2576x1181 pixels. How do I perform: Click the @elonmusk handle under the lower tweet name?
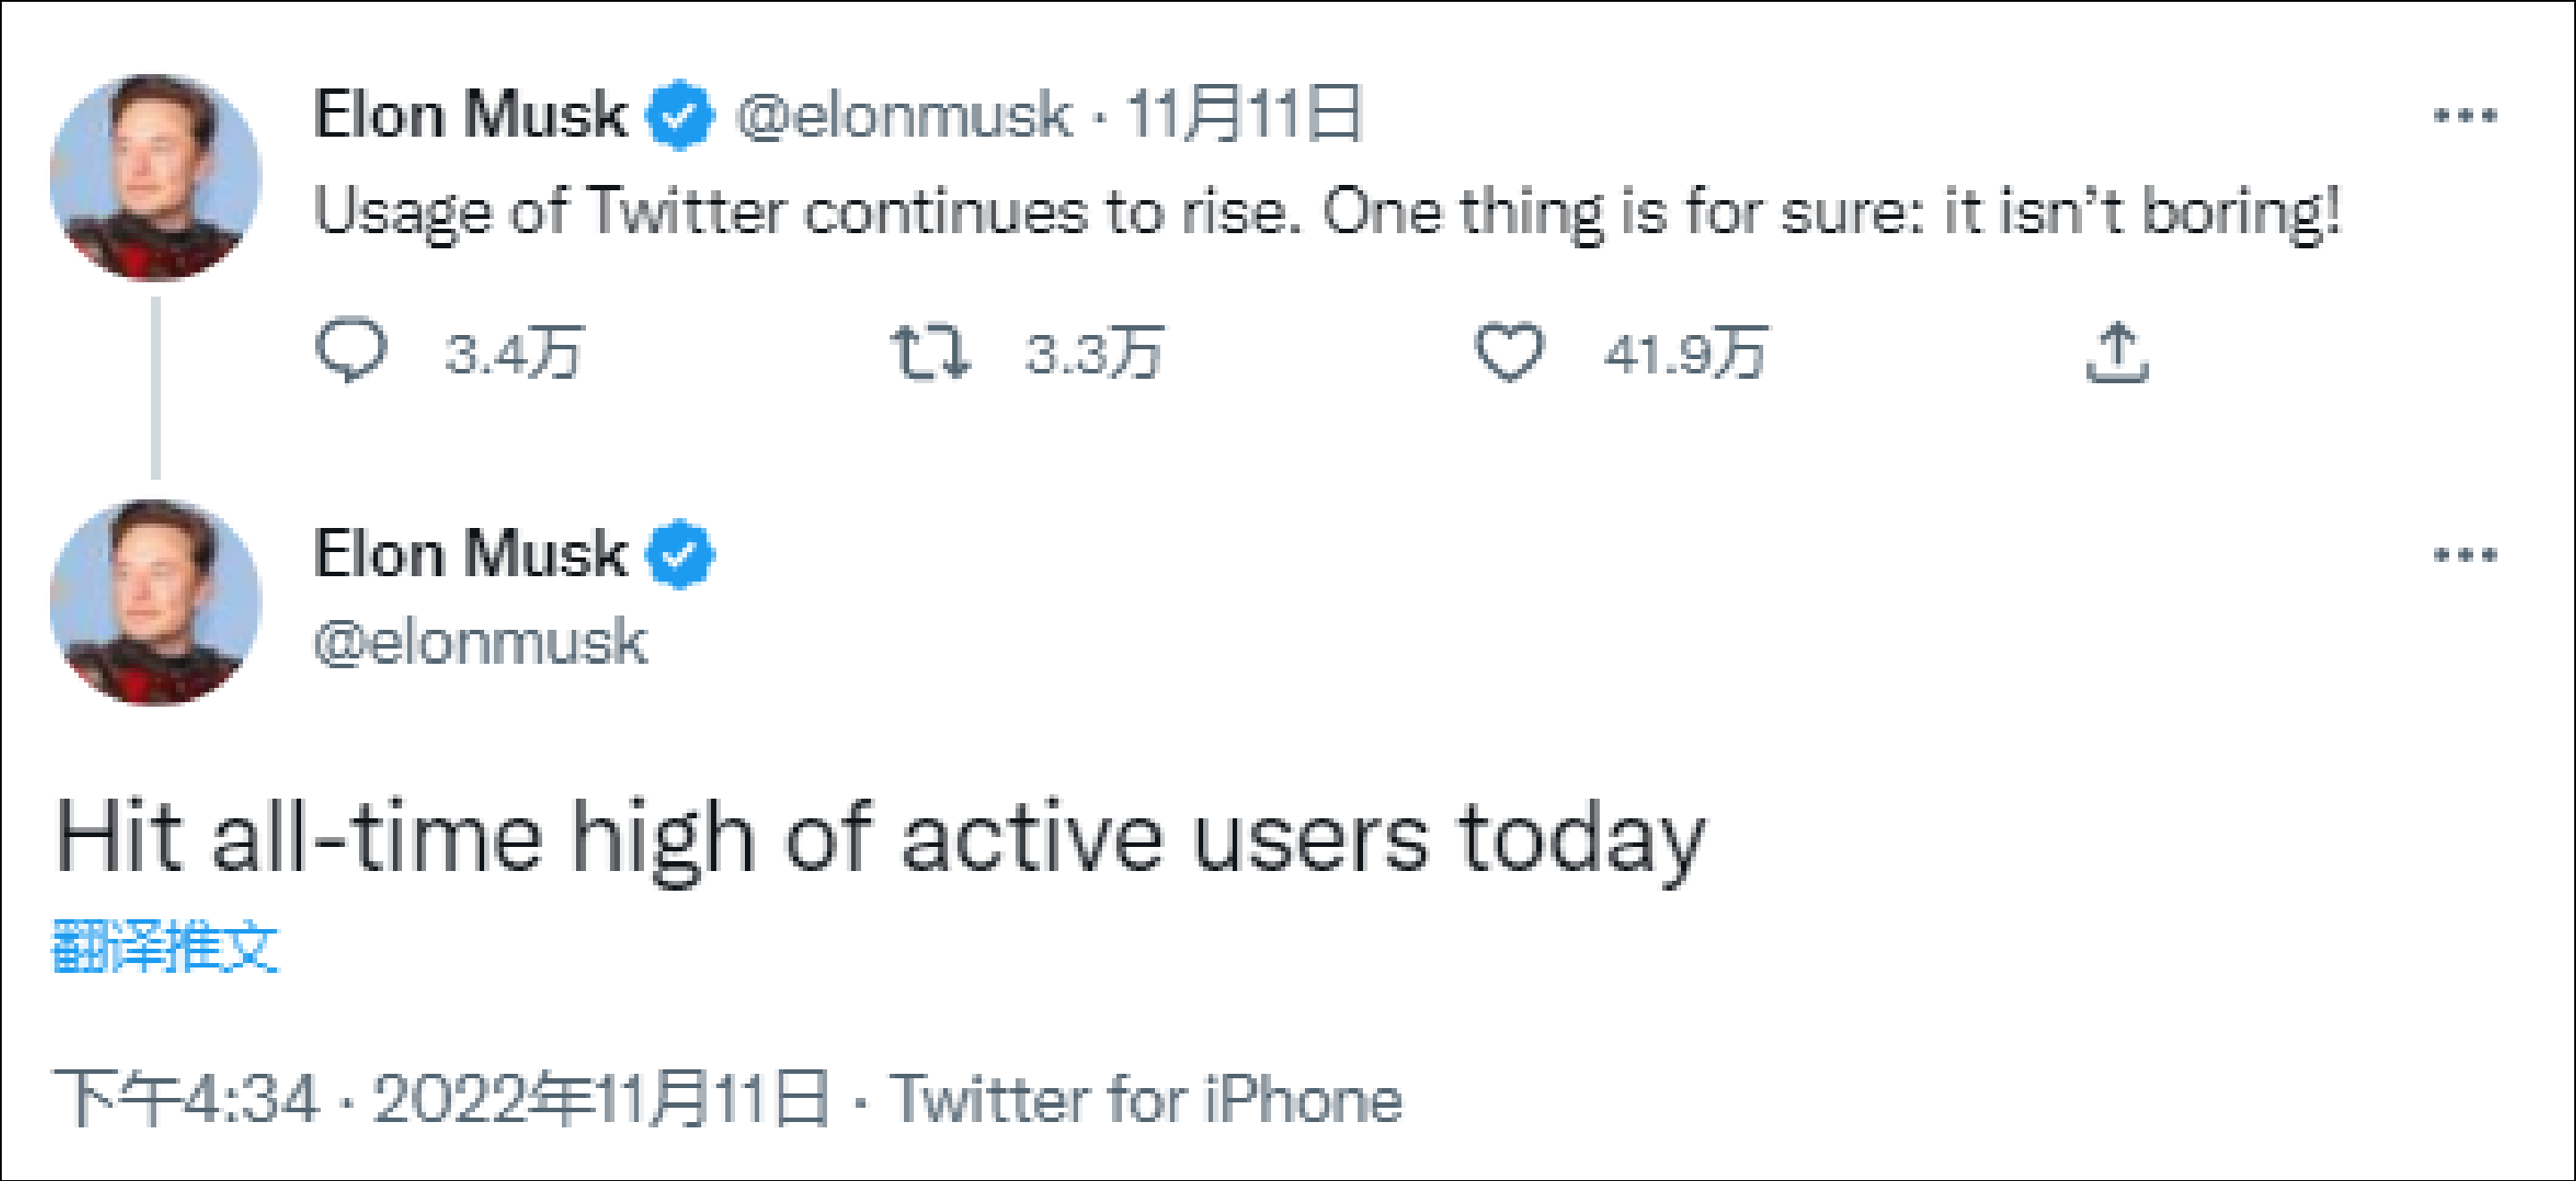(x=480, y=641)
